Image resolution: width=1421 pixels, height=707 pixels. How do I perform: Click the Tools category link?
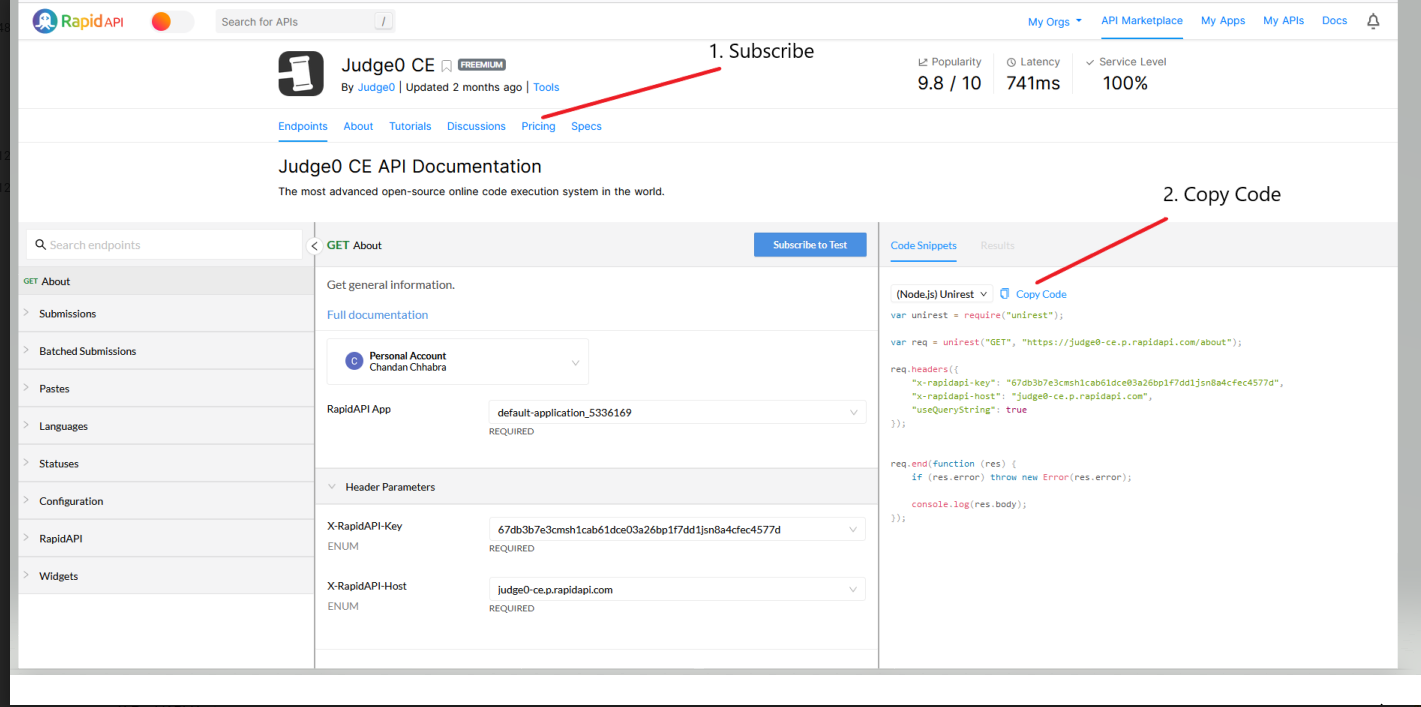click(x=546, y=87)
